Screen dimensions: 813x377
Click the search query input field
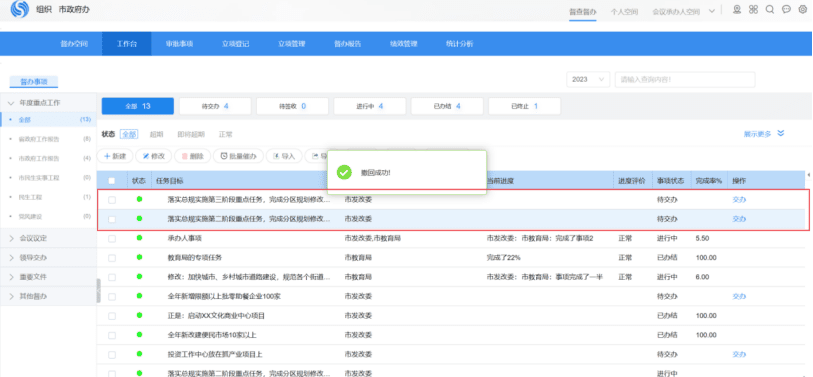click(x=685, y=79)
